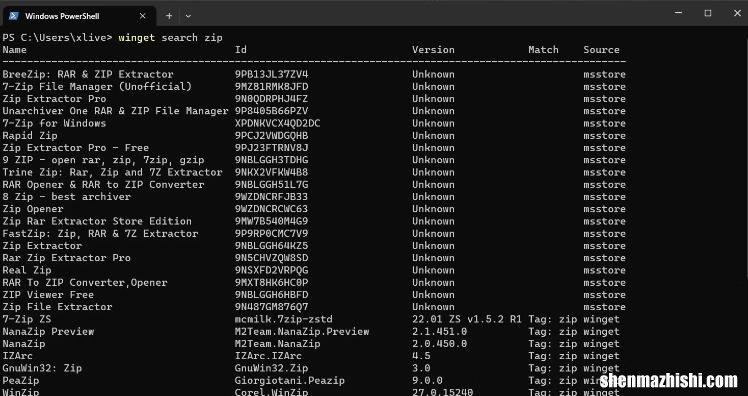Viewport: 748px width, 396px height.
Task: Maximize the terminal window
Action: 708,13
